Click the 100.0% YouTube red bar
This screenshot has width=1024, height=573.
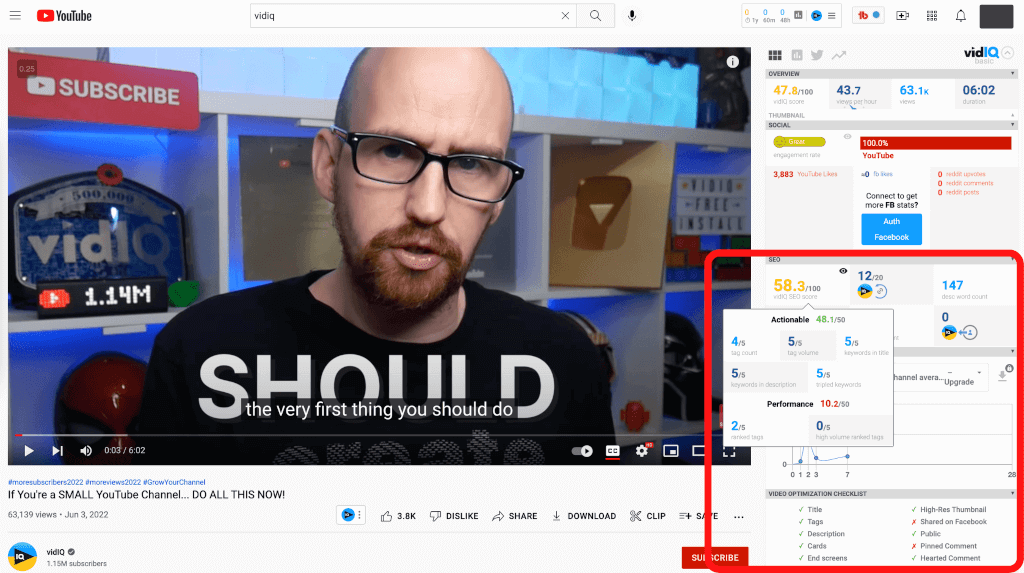pos(935,142)
